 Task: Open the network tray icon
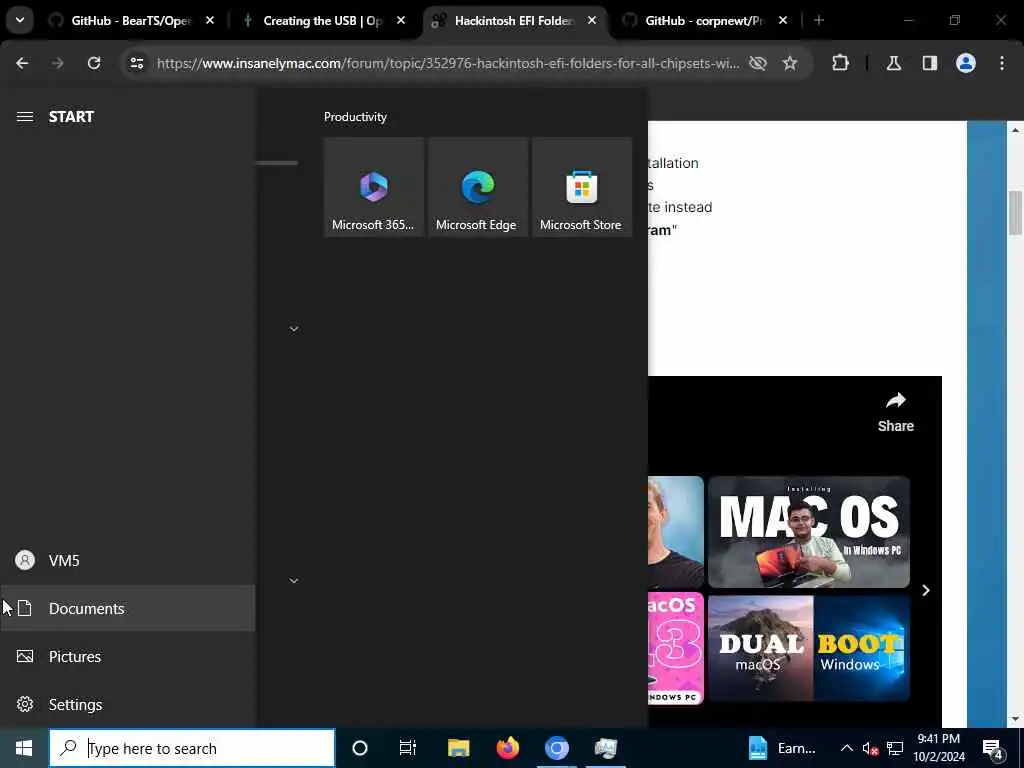[x=895, y=748]
